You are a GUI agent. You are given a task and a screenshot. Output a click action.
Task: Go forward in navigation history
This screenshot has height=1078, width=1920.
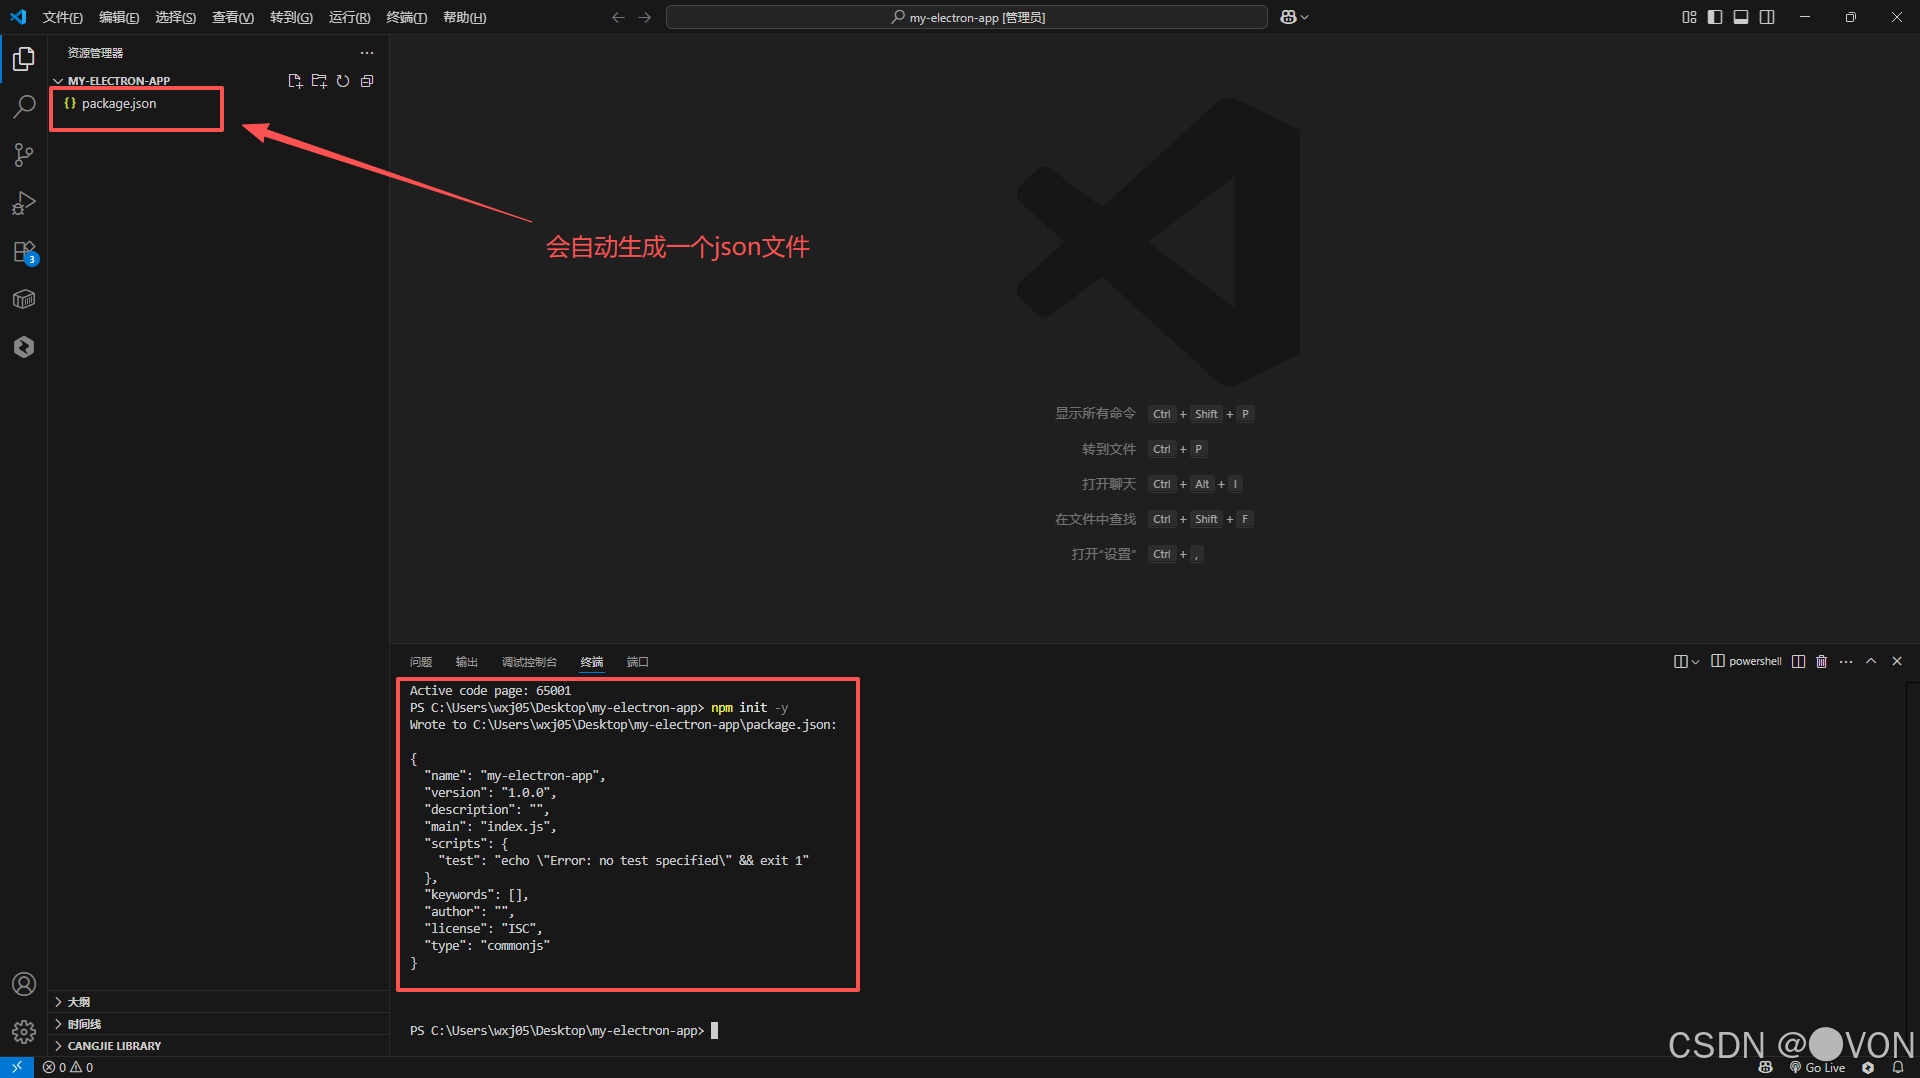tap(644, 17)
